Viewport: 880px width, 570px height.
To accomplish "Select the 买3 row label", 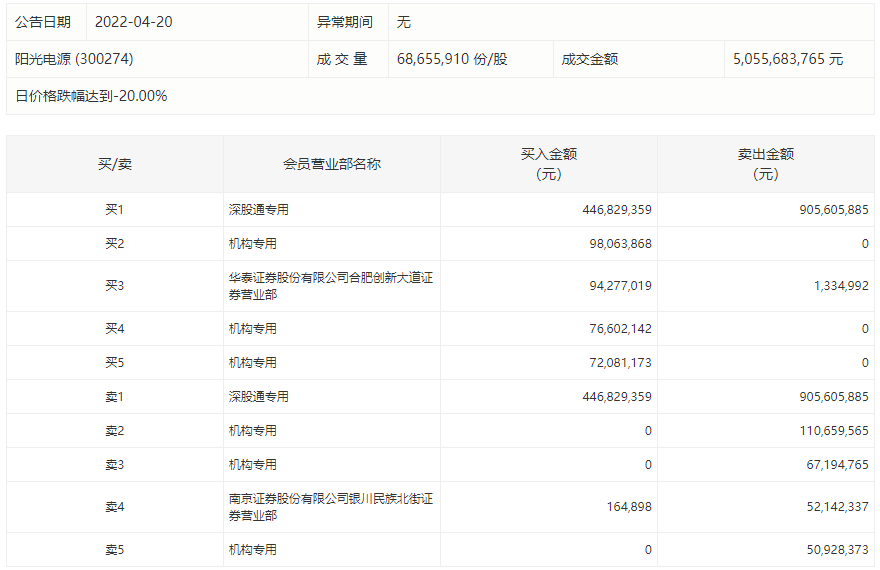I will [x=114, y=286].
